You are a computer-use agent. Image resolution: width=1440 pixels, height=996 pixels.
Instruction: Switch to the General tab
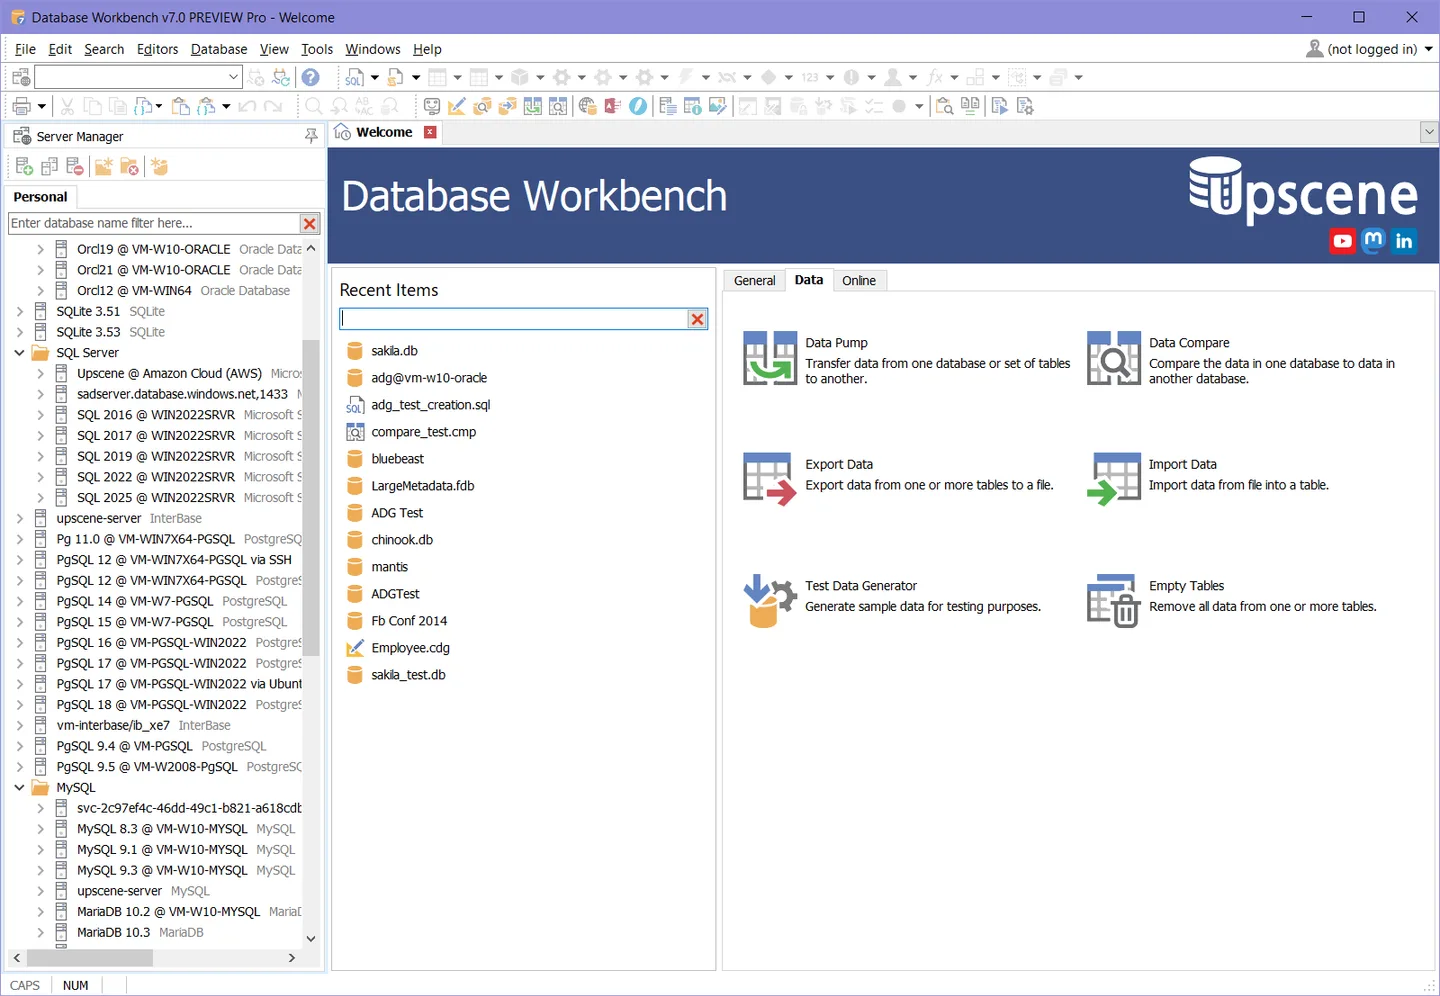755,281
